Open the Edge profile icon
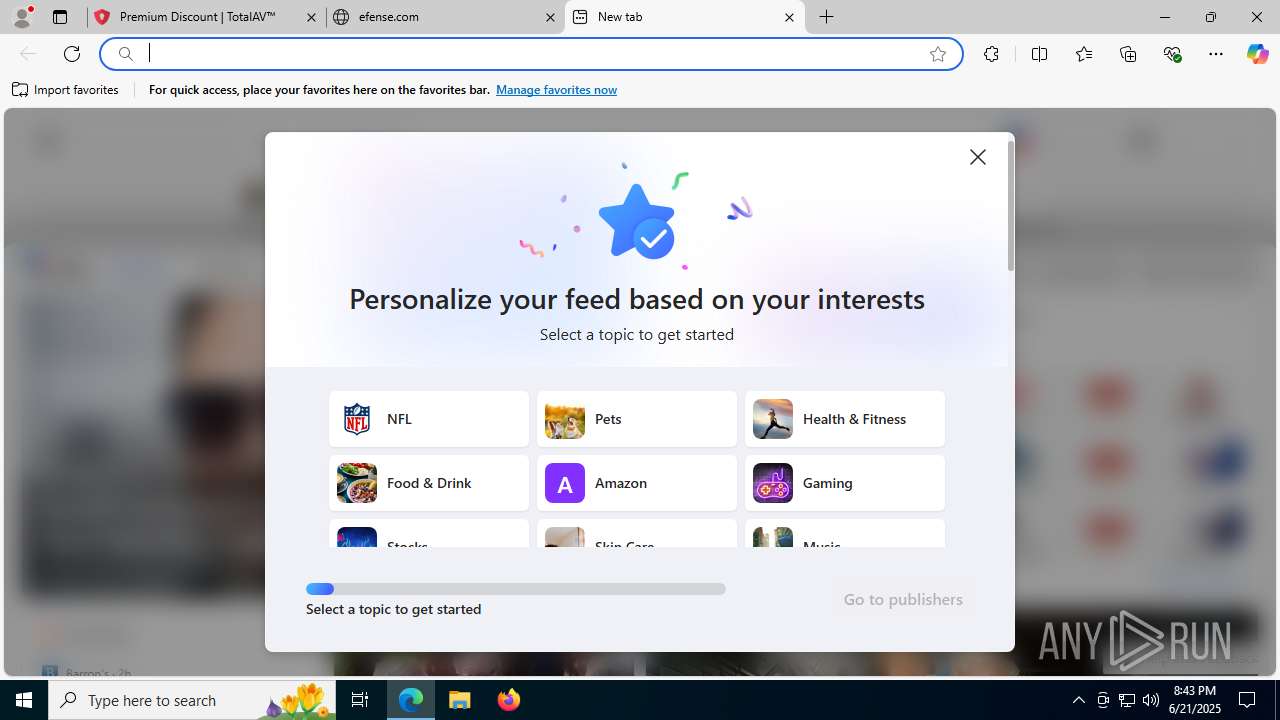Viewport: 1280px width, 720px height. [22, 17]
